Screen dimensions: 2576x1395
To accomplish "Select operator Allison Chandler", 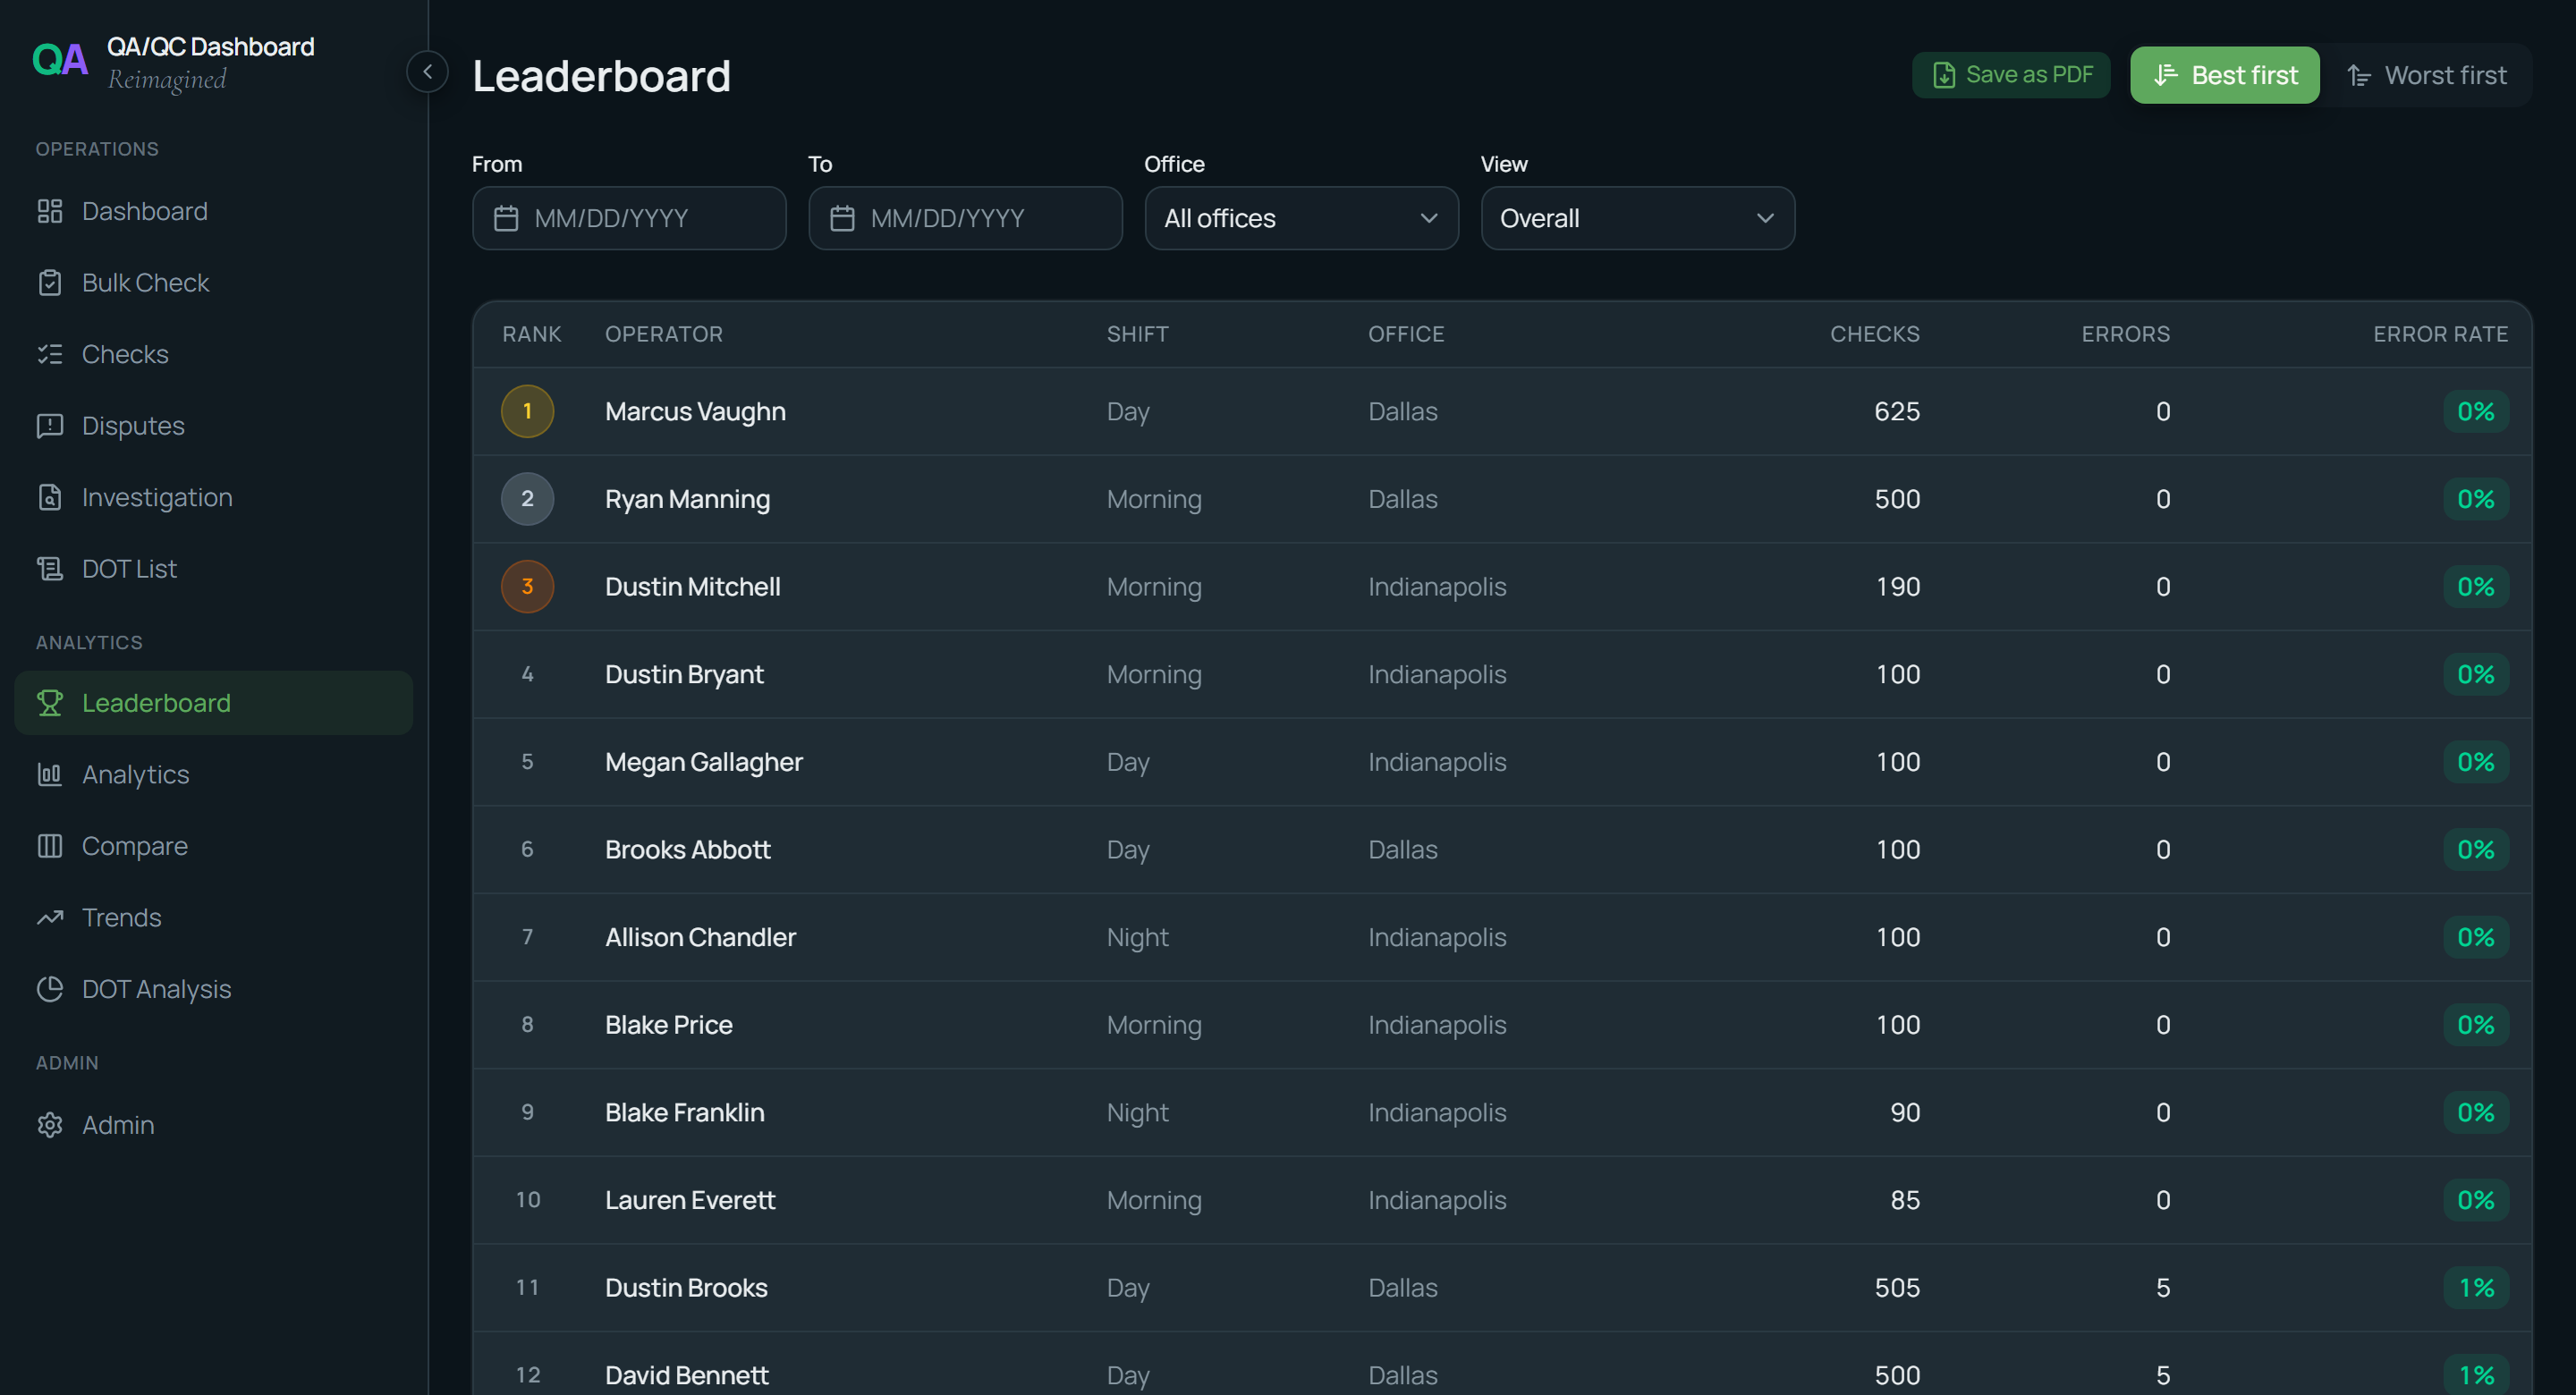I will click(700, 937).
